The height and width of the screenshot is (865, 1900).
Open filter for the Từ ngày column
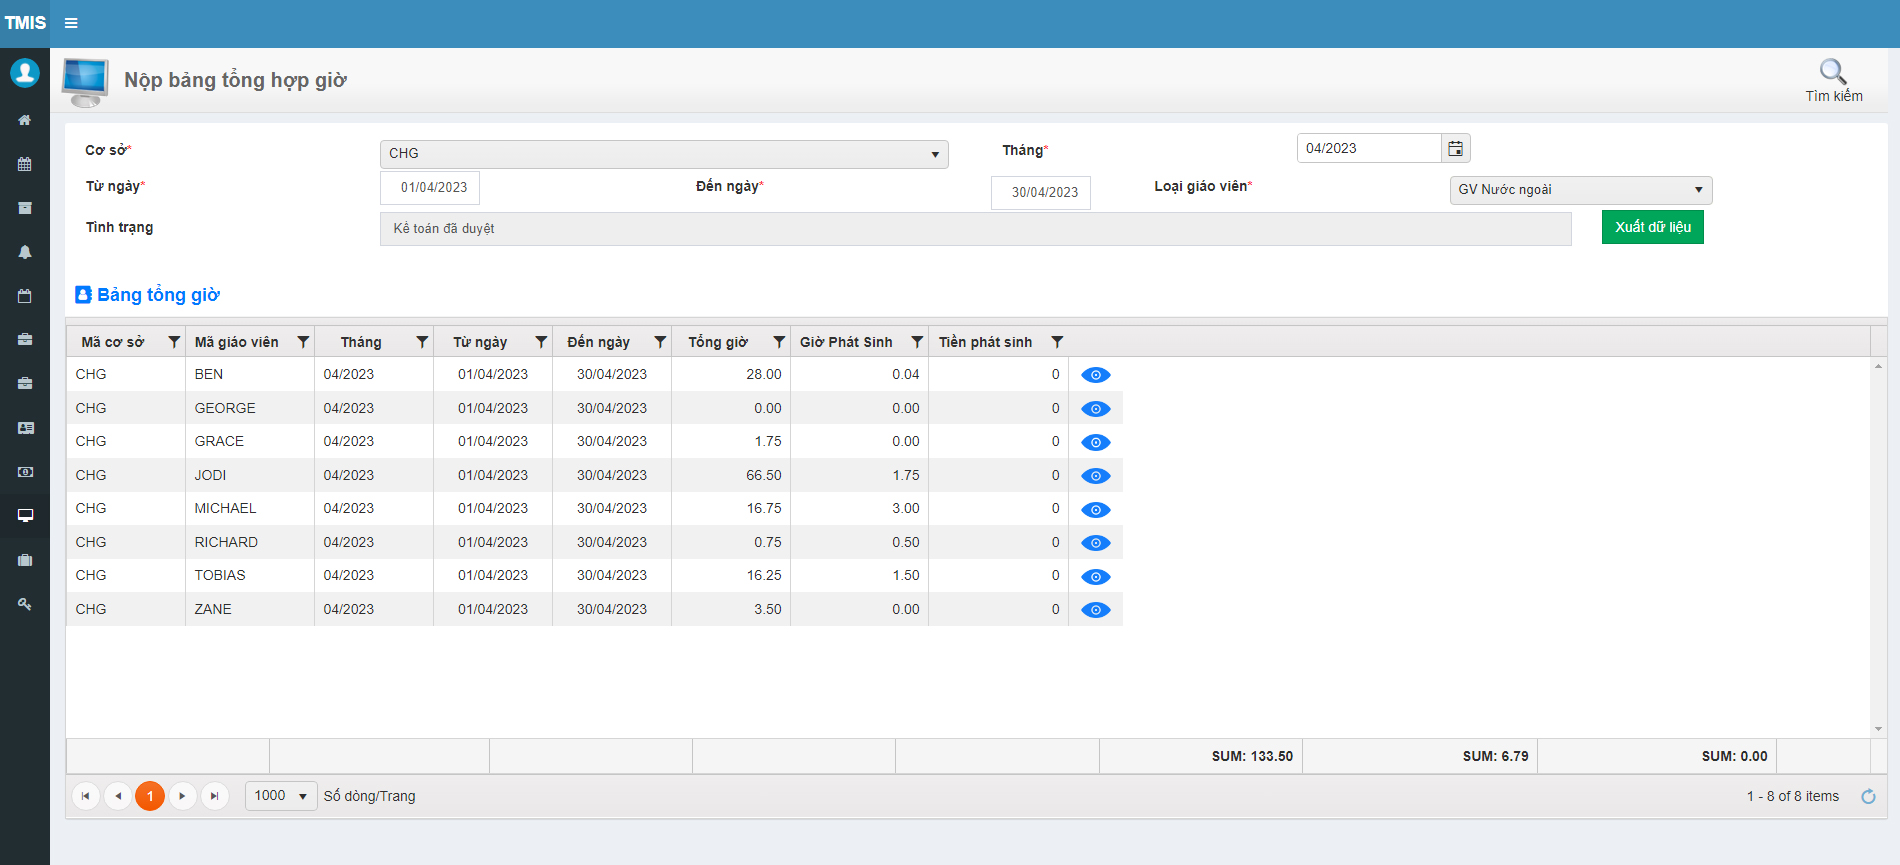point(541,342)
